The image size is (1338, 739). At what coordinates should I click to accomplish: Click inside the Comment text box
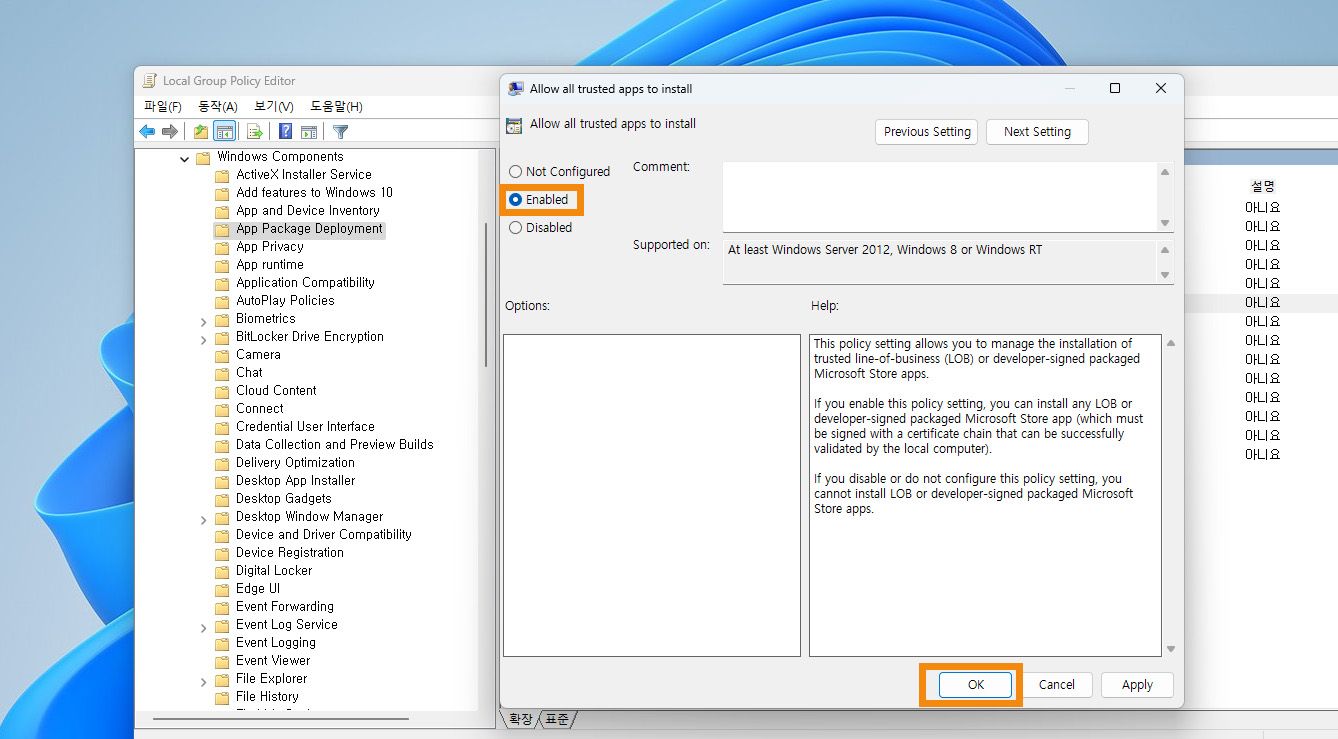click(x=940, y=197)
